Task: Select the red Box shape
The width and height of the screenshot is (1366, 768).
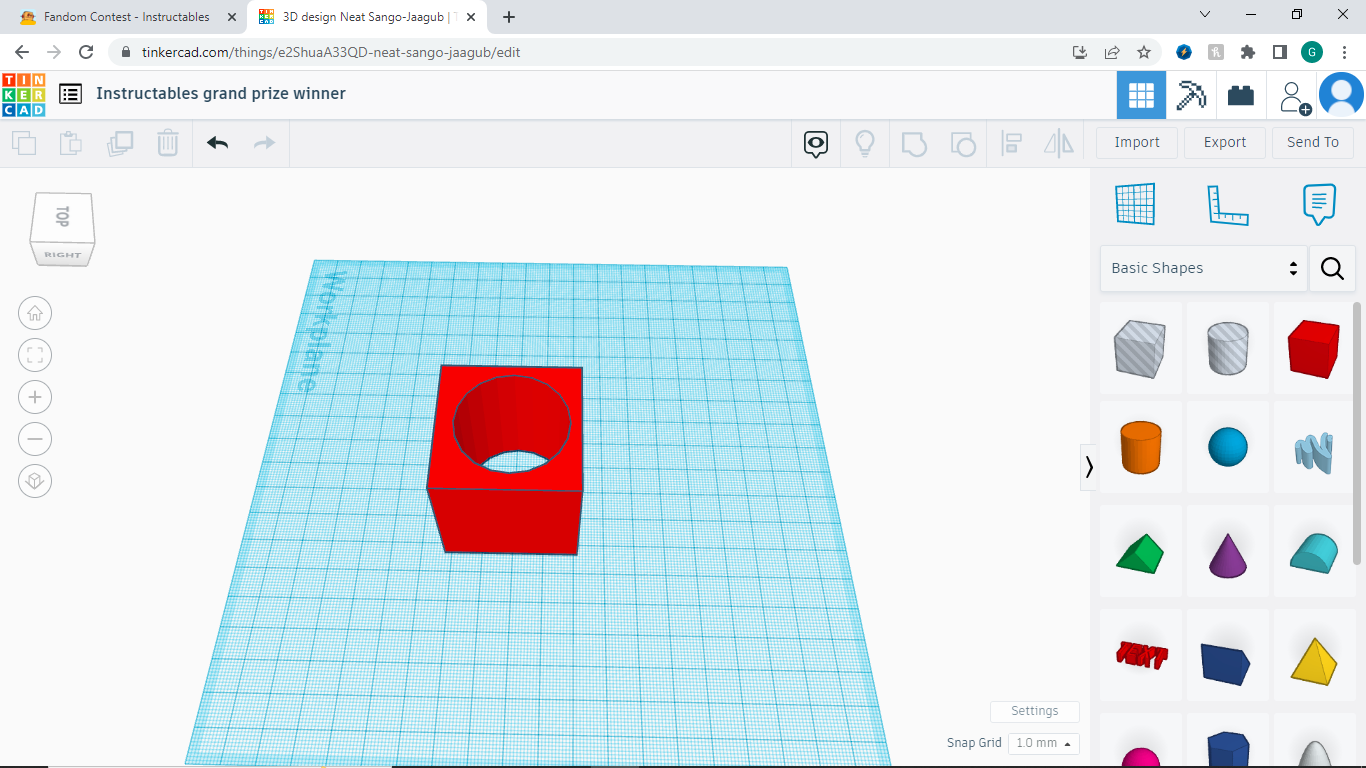Action: tap(1313, 348)
